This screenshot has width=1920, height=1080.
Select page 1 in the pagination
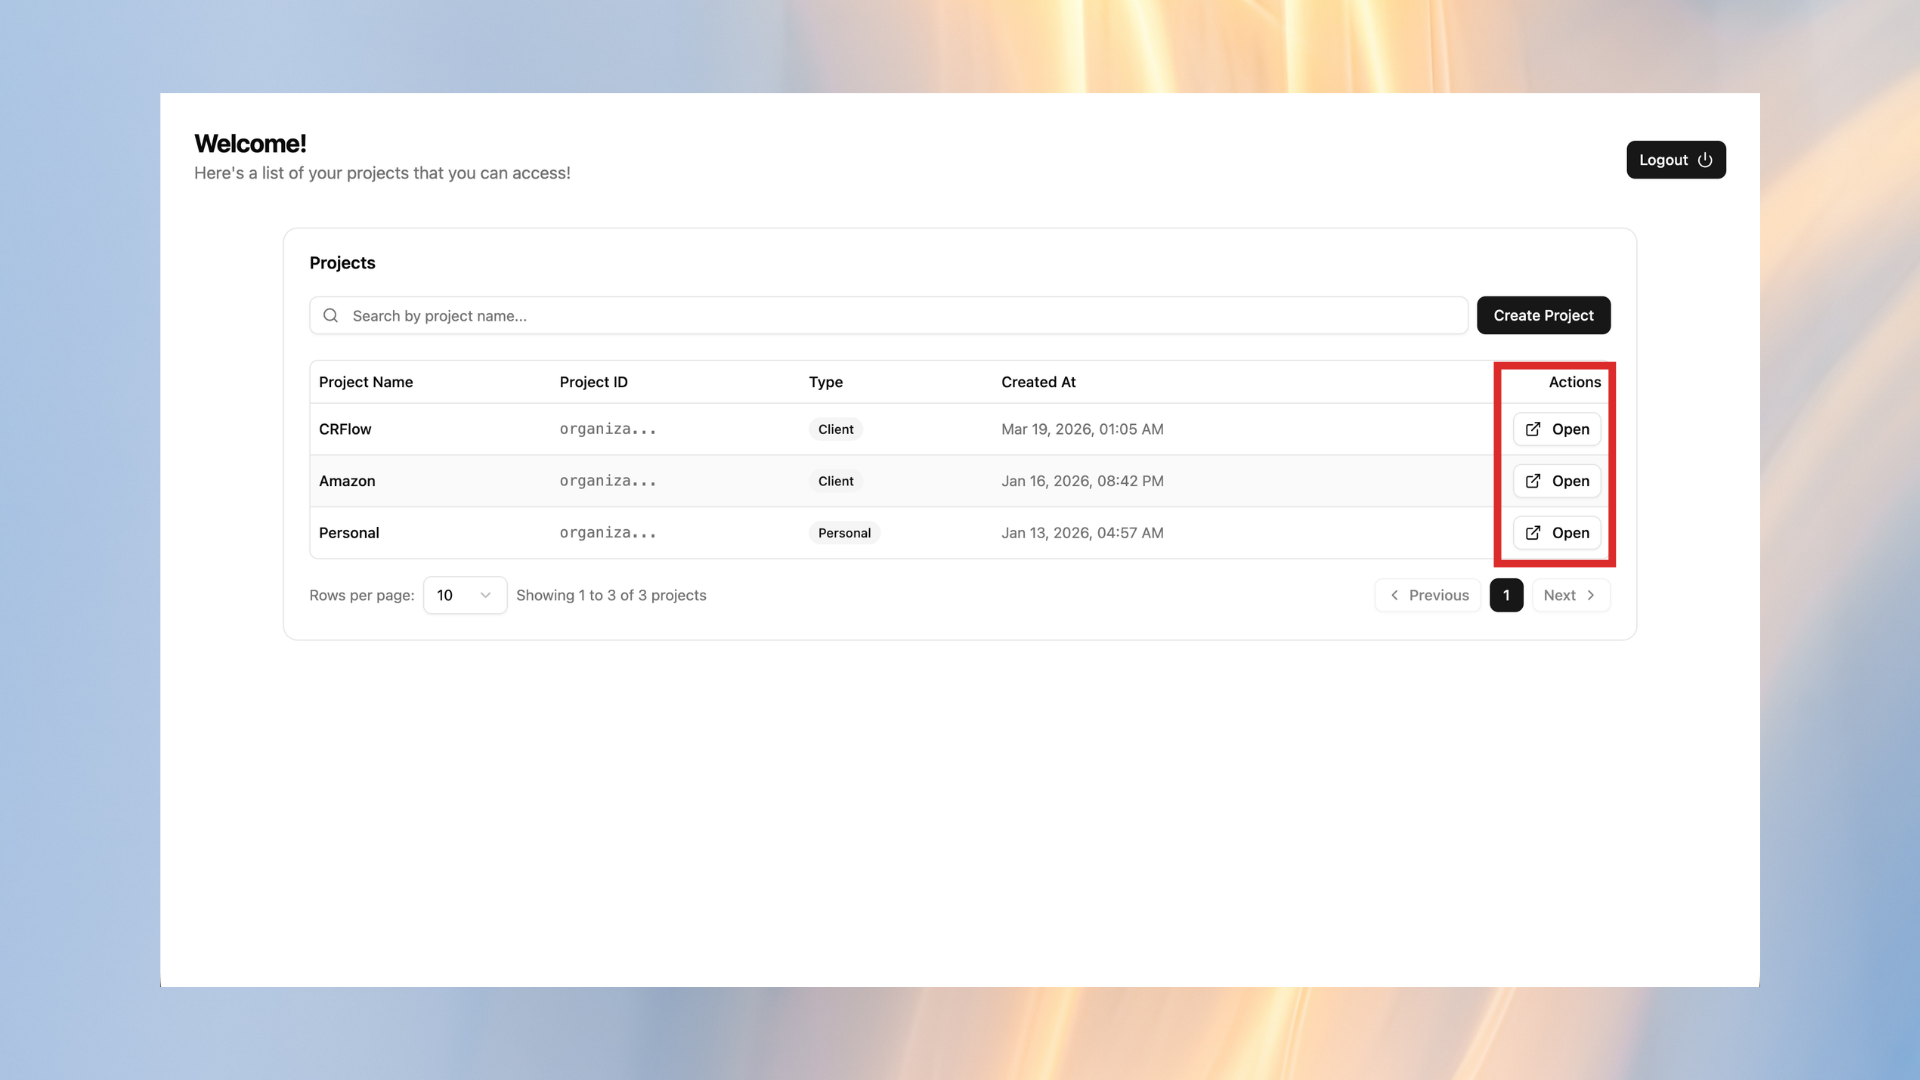(x=1506, y=595)
